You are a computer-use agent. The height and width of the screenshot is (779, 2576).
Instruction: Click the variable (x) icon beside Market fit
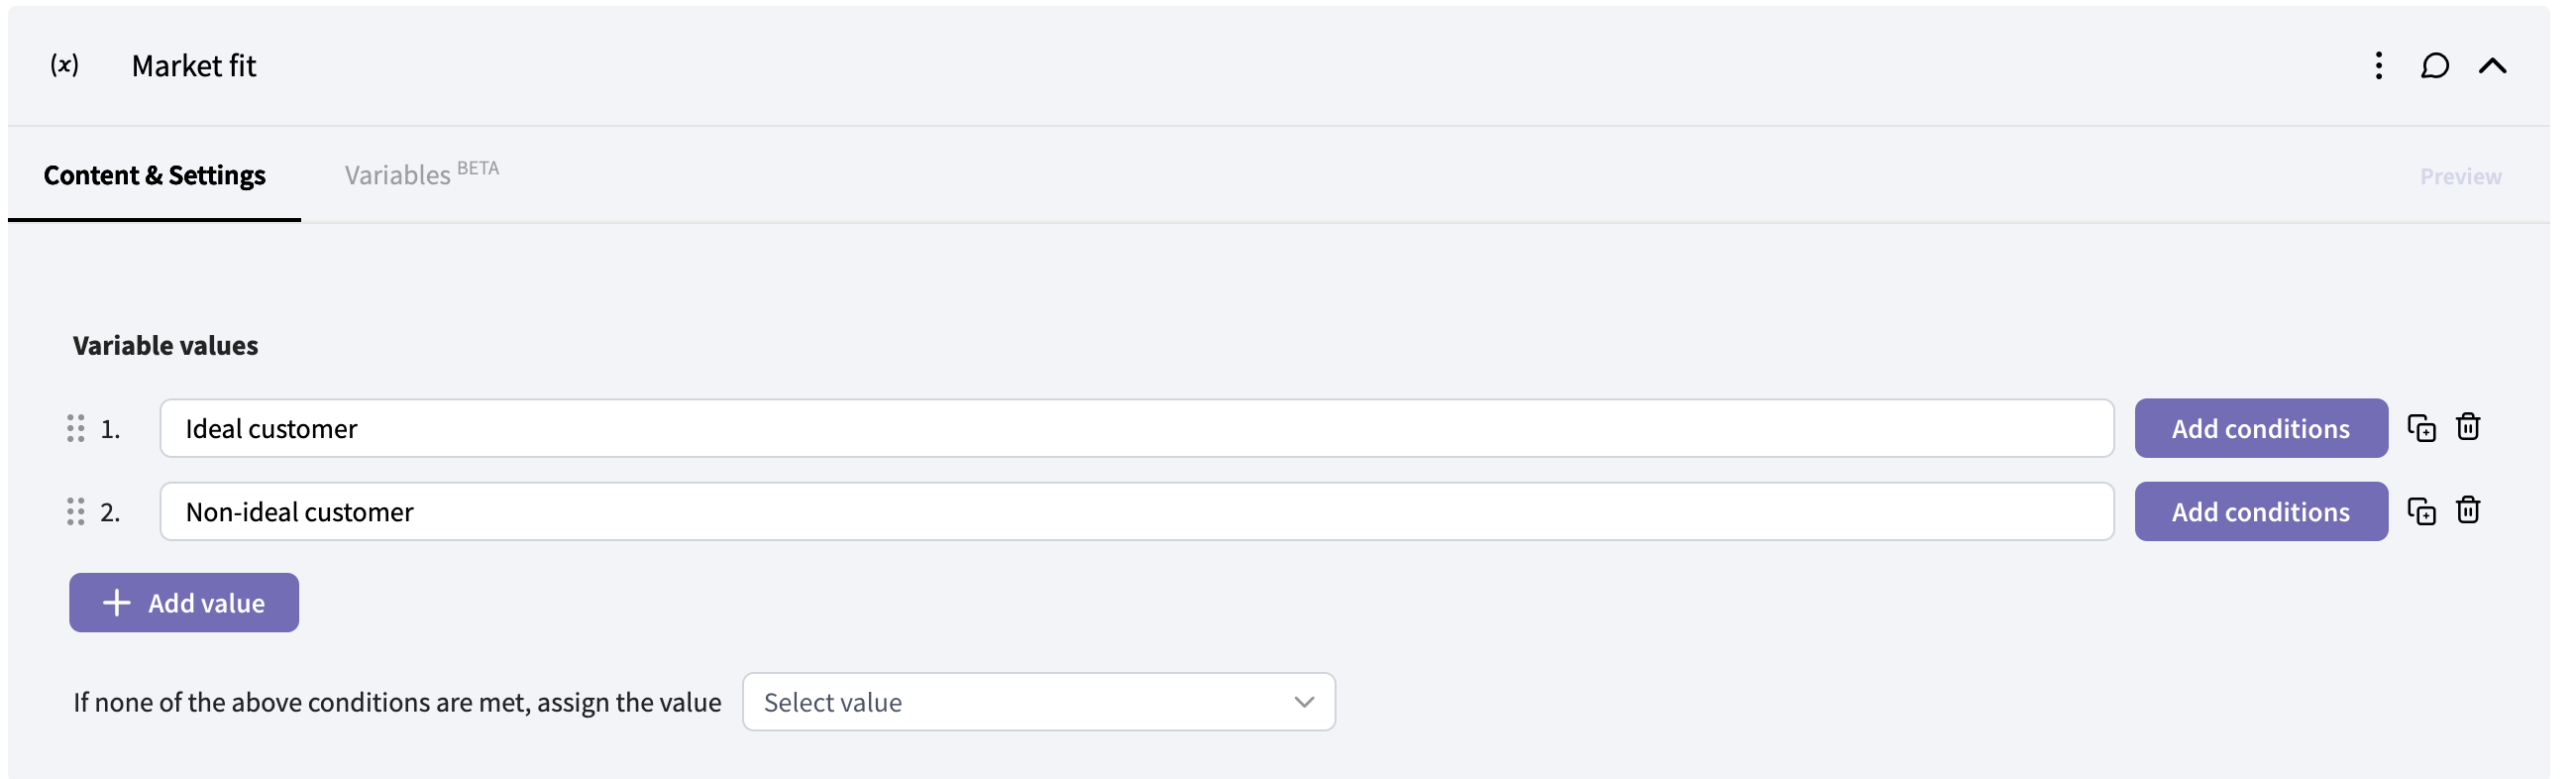65,66
